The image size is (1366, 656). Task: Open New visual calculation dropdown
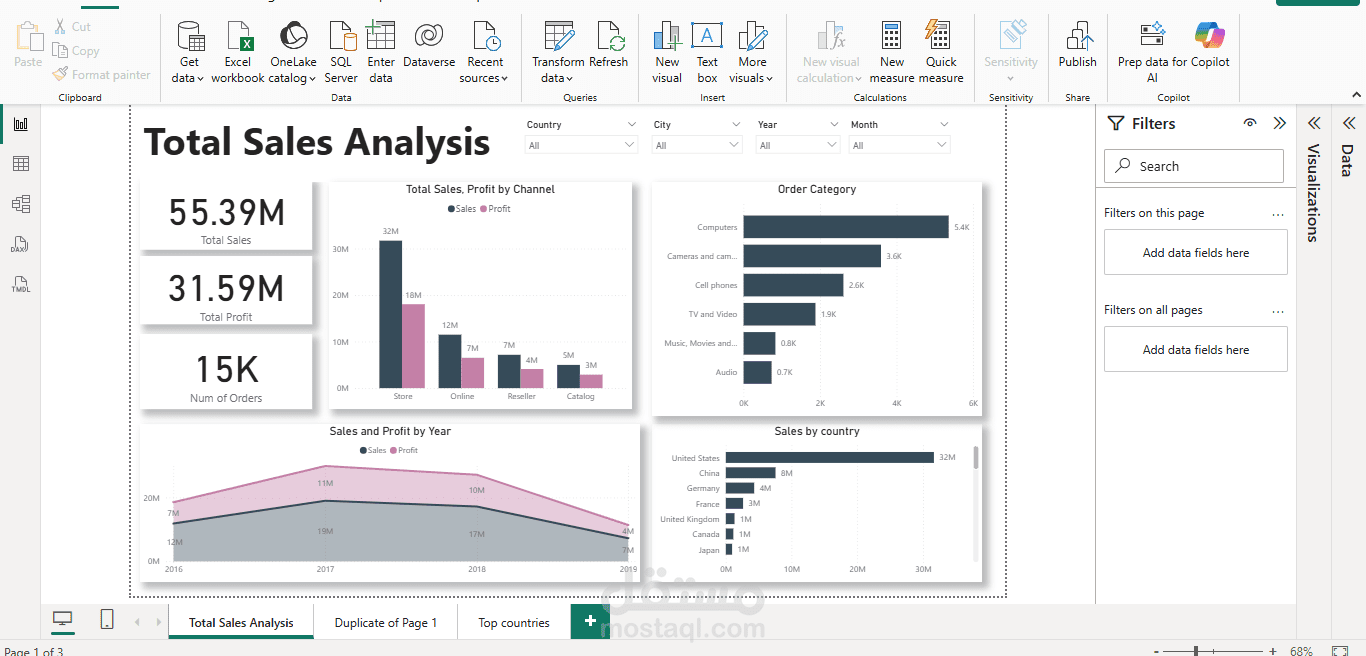[x=831, y=52]
